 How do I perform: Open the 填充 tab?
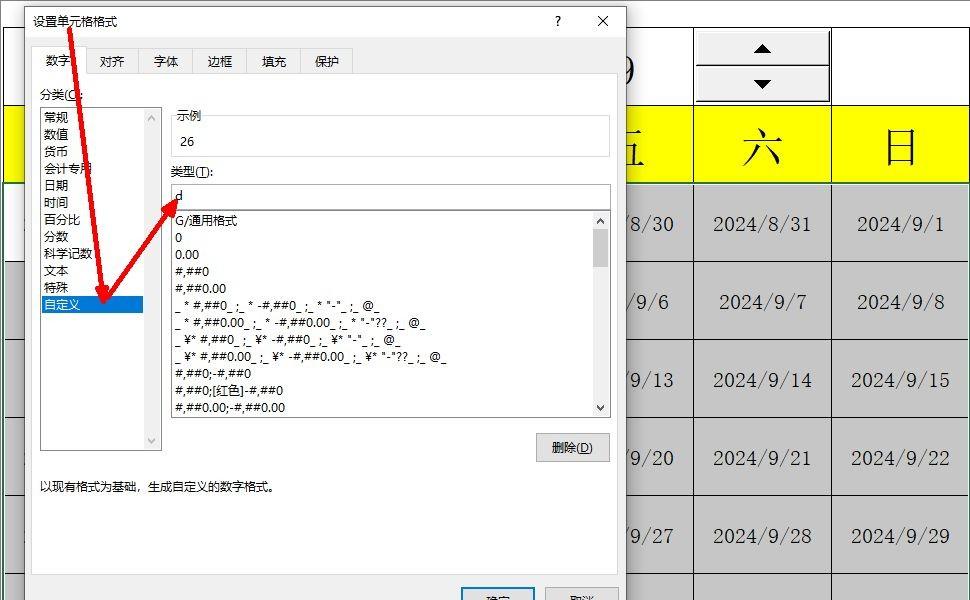point(273,61)
